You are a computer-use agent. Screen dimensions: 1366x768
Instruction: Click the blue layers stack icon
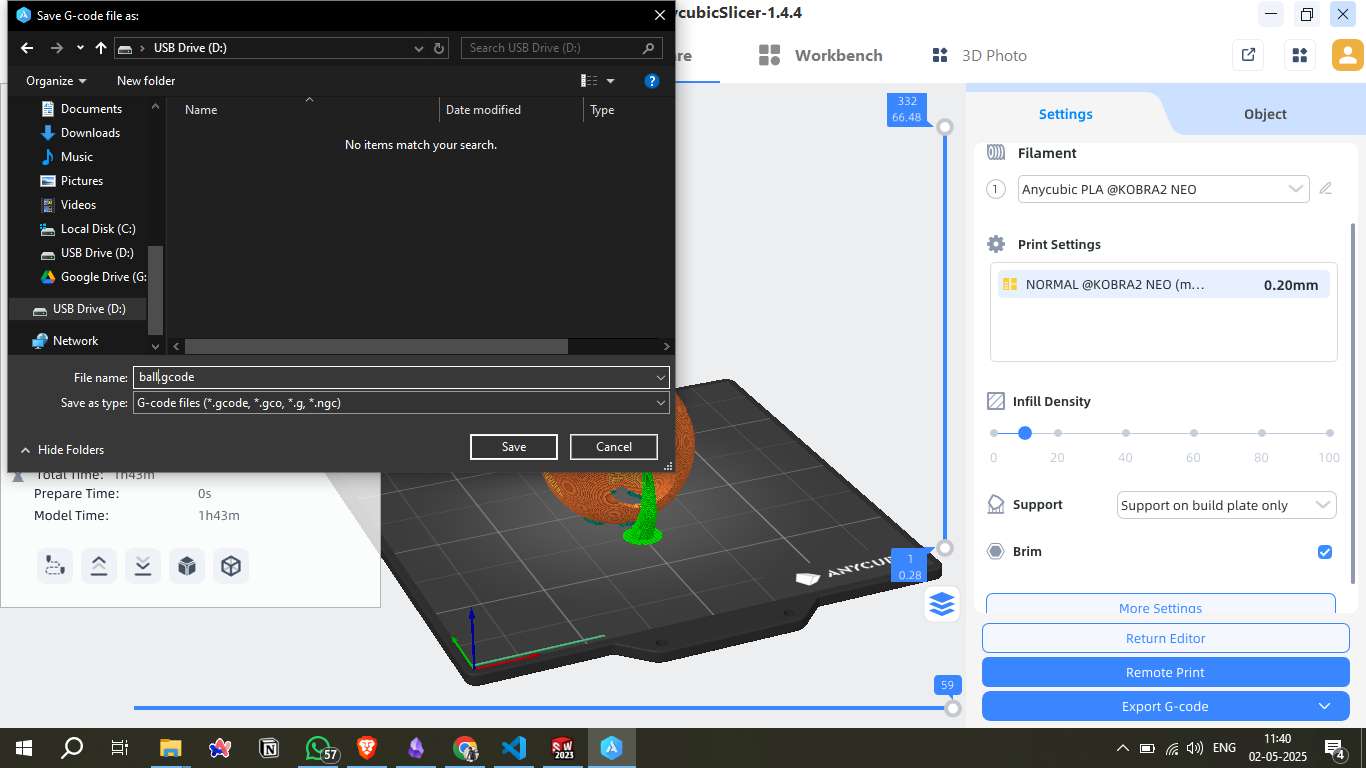(x=942, y=604)
